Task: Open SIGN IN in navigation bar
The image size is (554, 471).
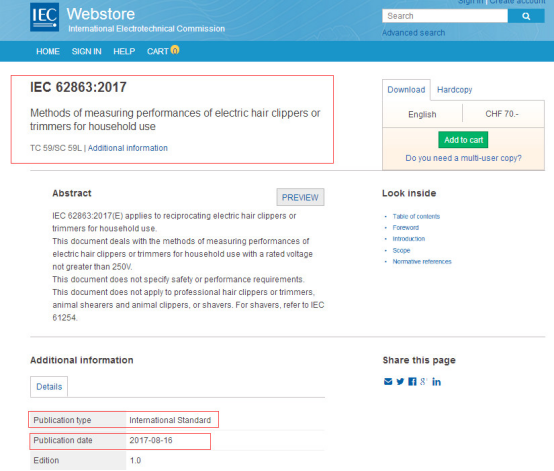Action: point(87,52)
